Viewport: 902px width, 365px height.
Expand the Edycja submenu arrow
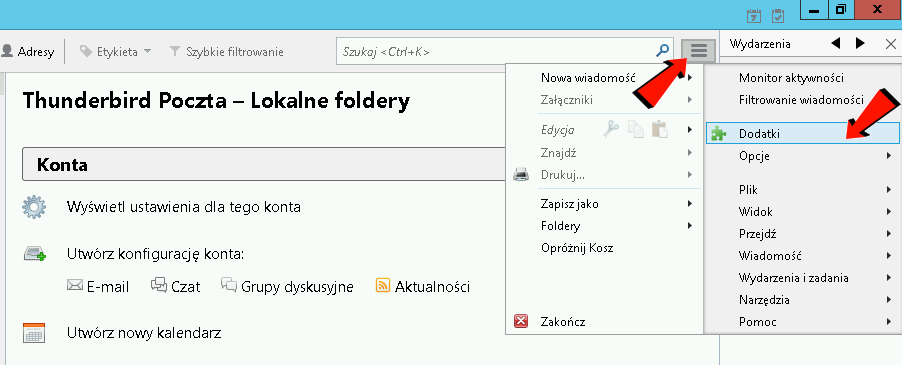click(689, 130)
